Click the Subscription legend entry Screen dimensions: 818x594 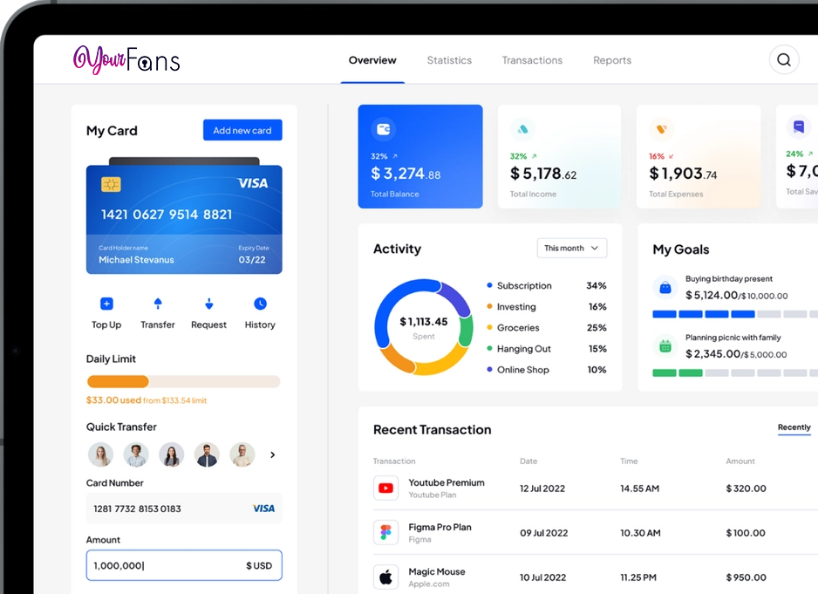(x=546, y=286)
